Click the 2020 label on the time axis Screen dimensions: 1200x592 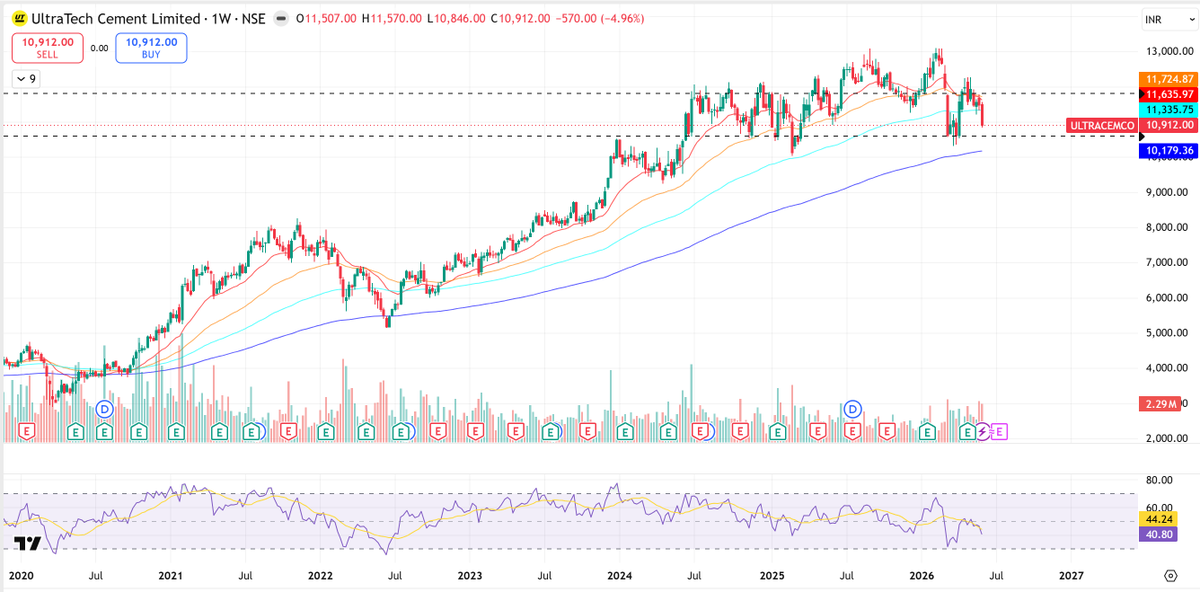click(x=19, y=576)
